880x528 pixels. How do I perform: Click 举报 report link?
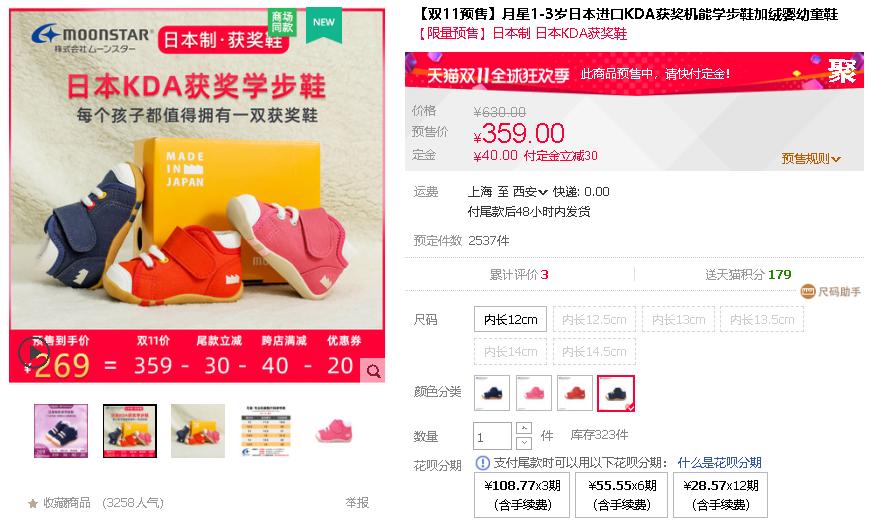coord(357,503)
